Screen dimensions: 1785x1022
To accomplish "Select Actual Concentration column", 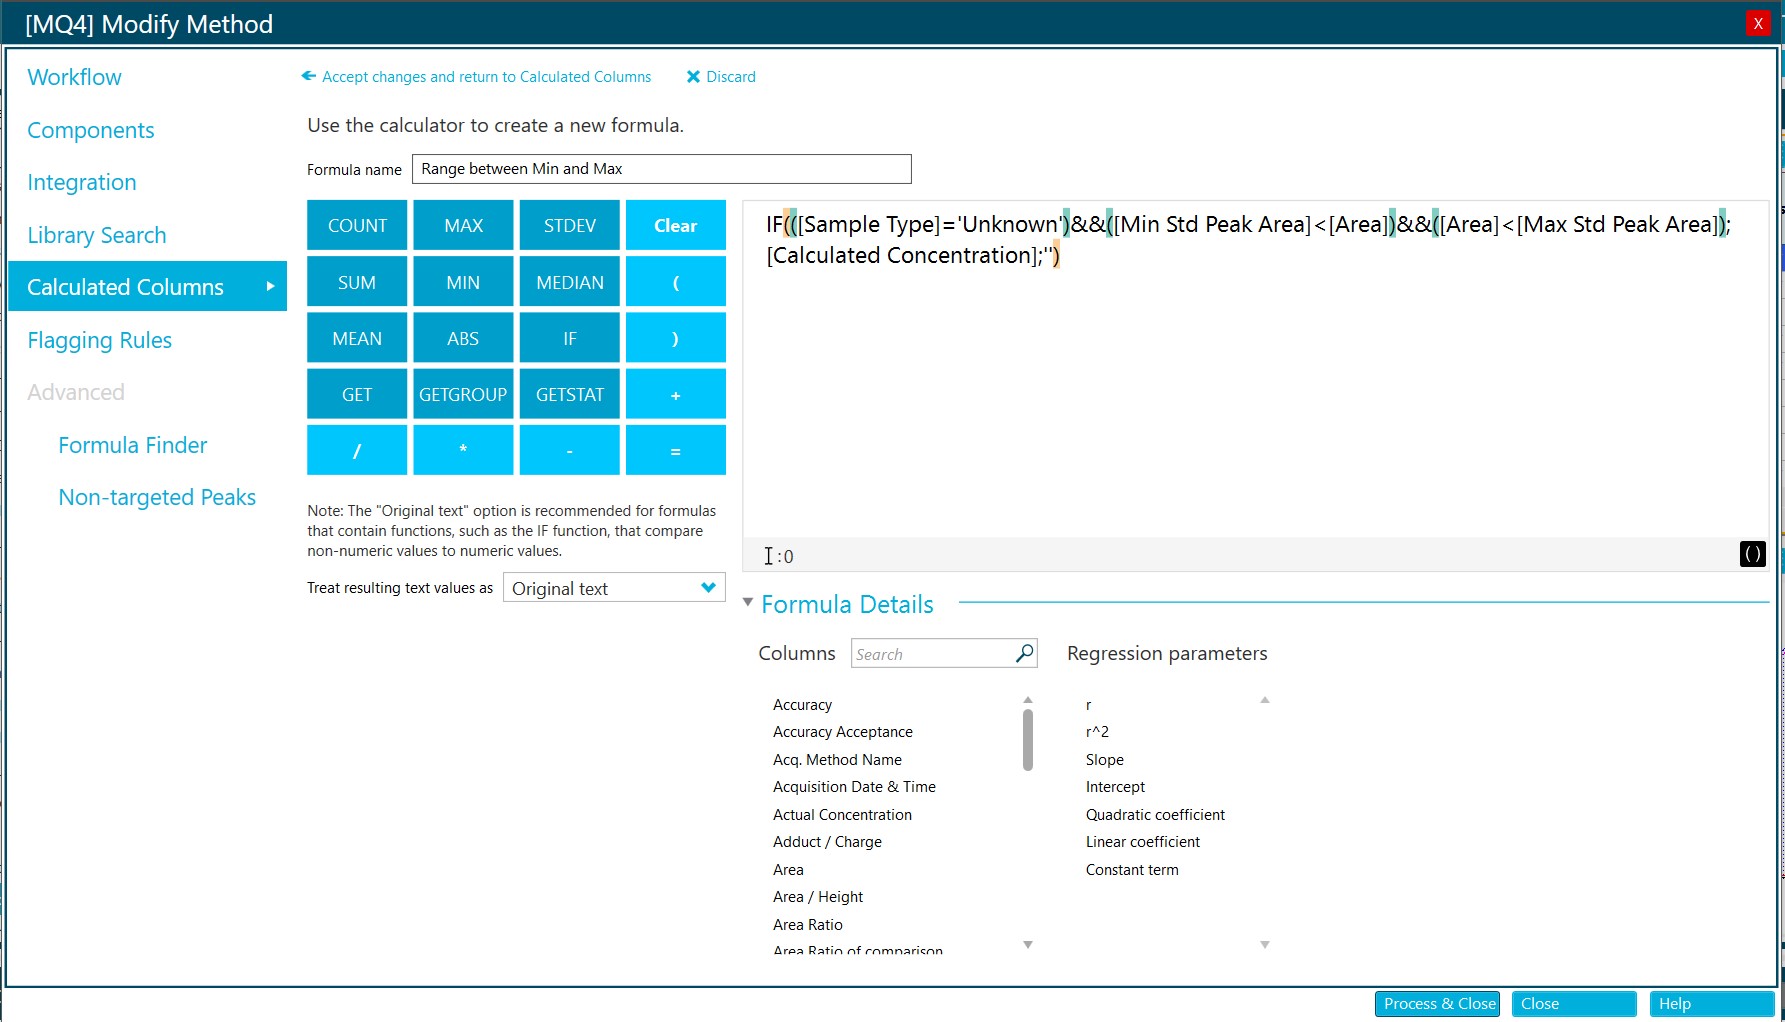I will pos(842,815).
